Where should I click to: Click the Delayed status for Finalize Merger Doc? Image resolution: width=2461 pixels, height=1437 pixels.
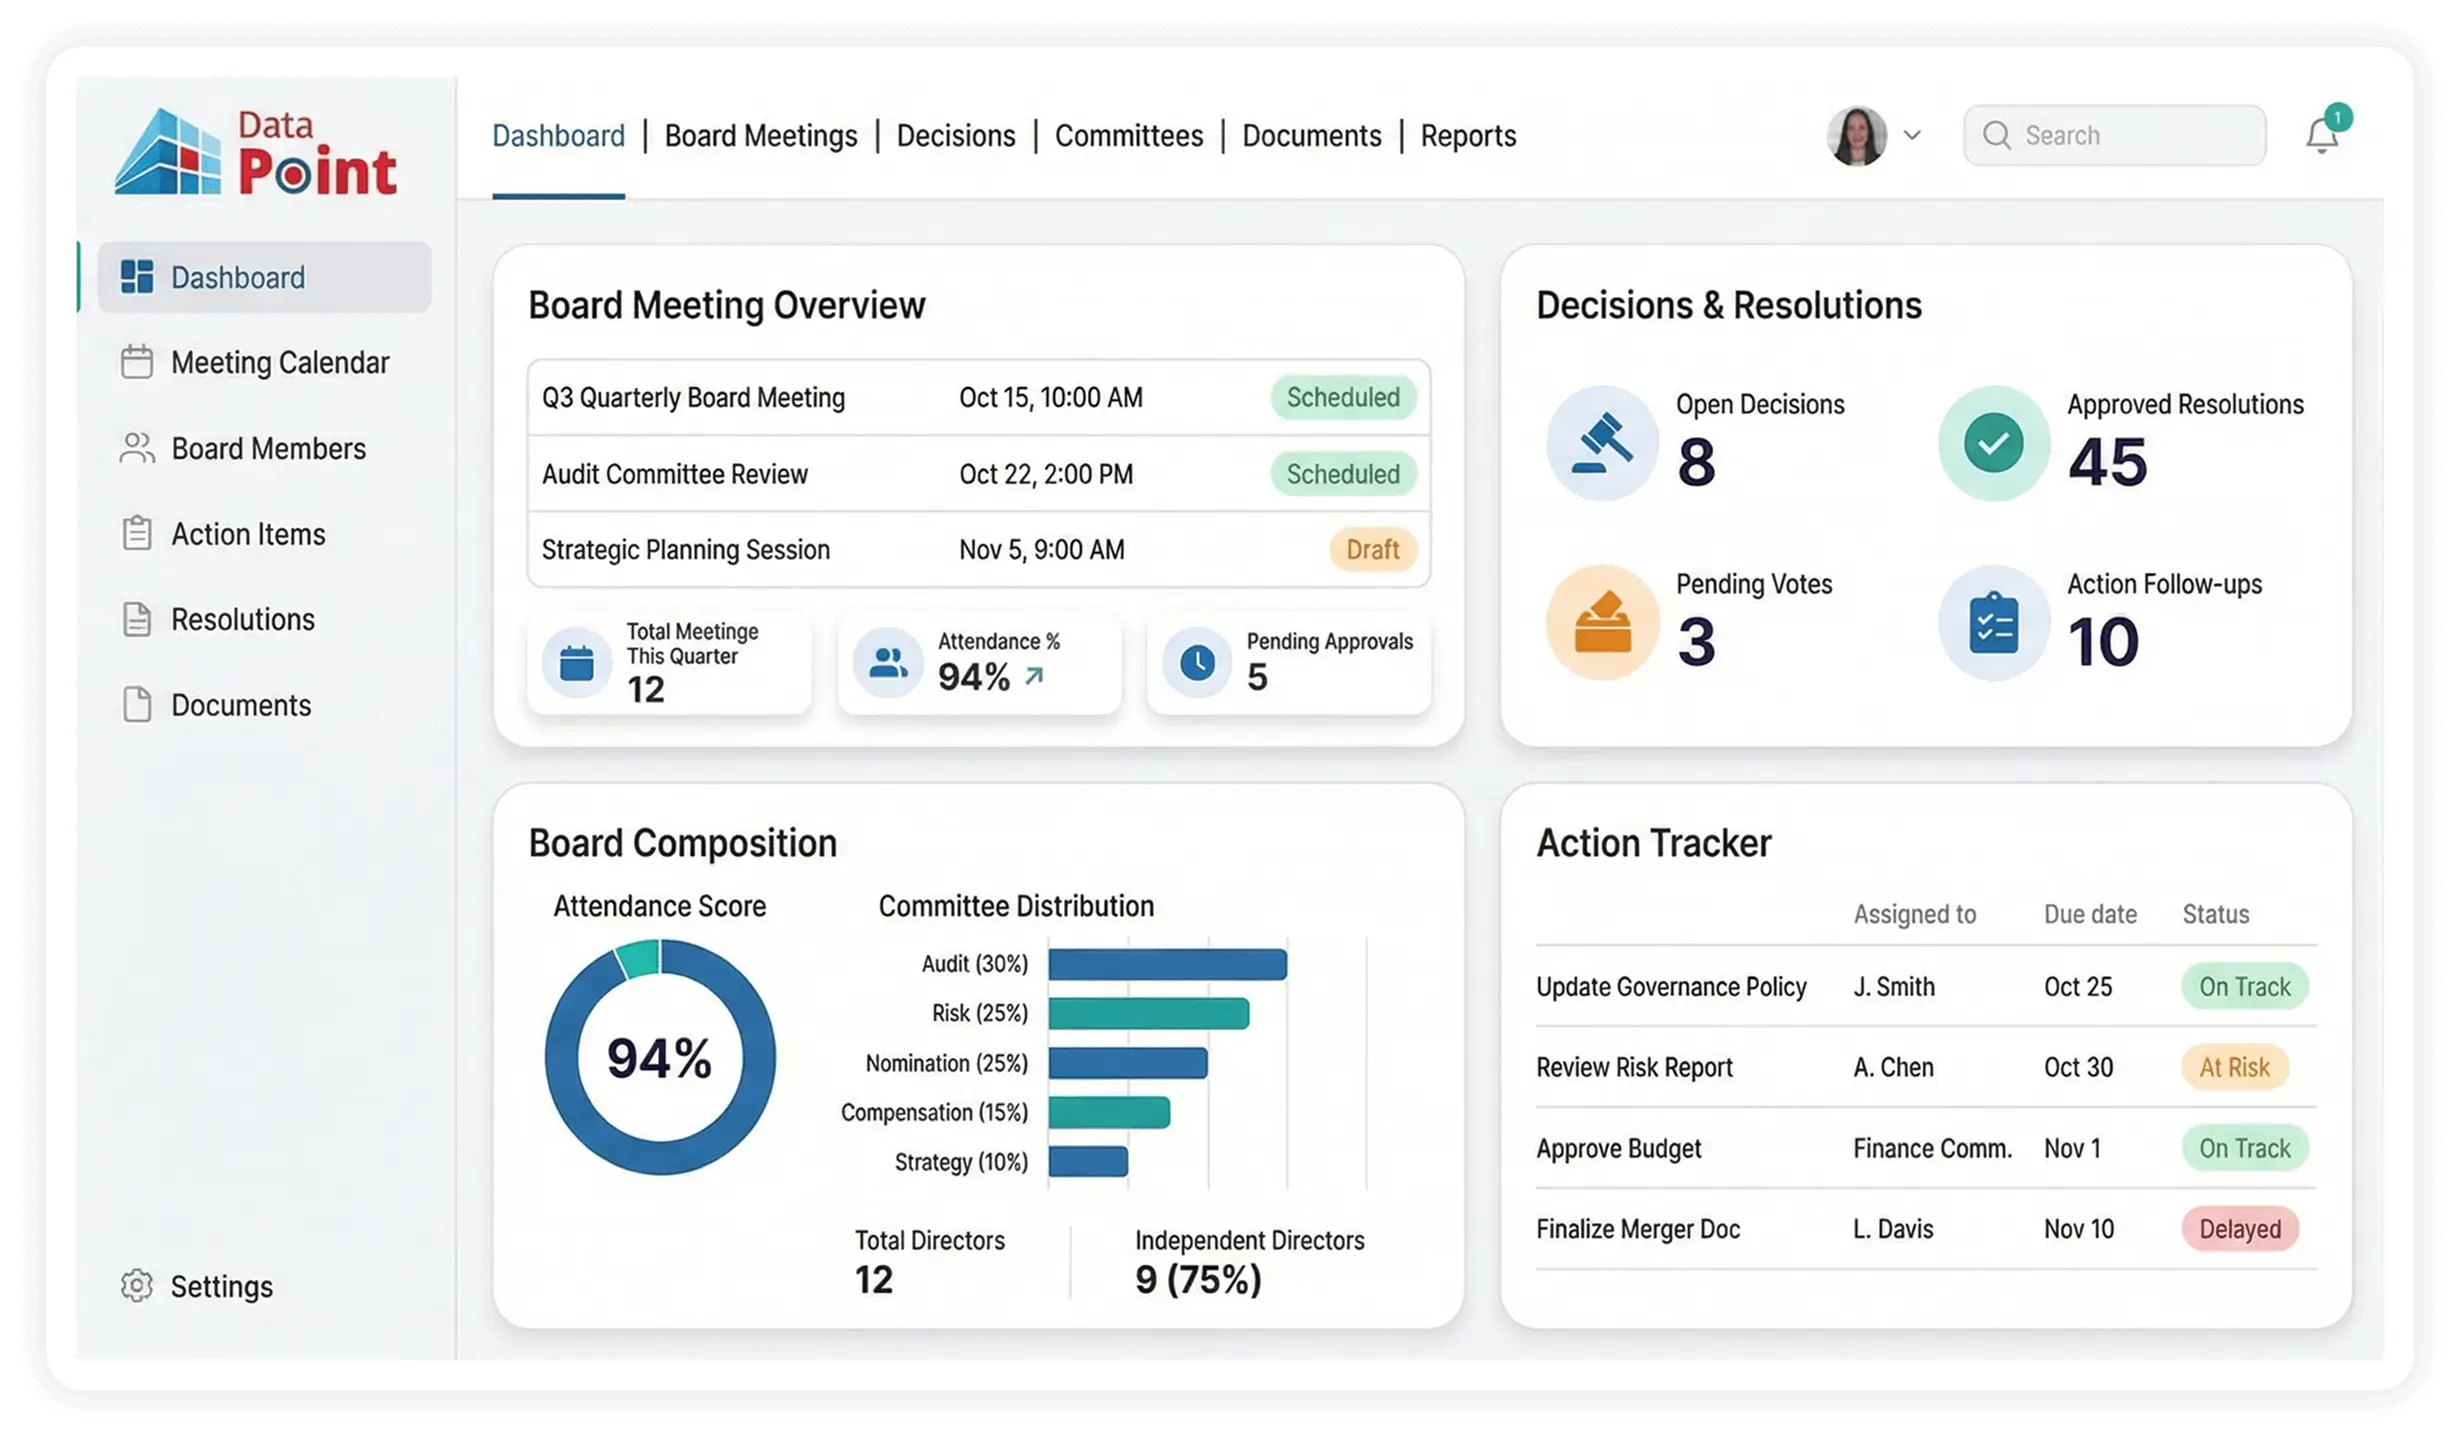pyautogui.click(x=2239, y=1229)
